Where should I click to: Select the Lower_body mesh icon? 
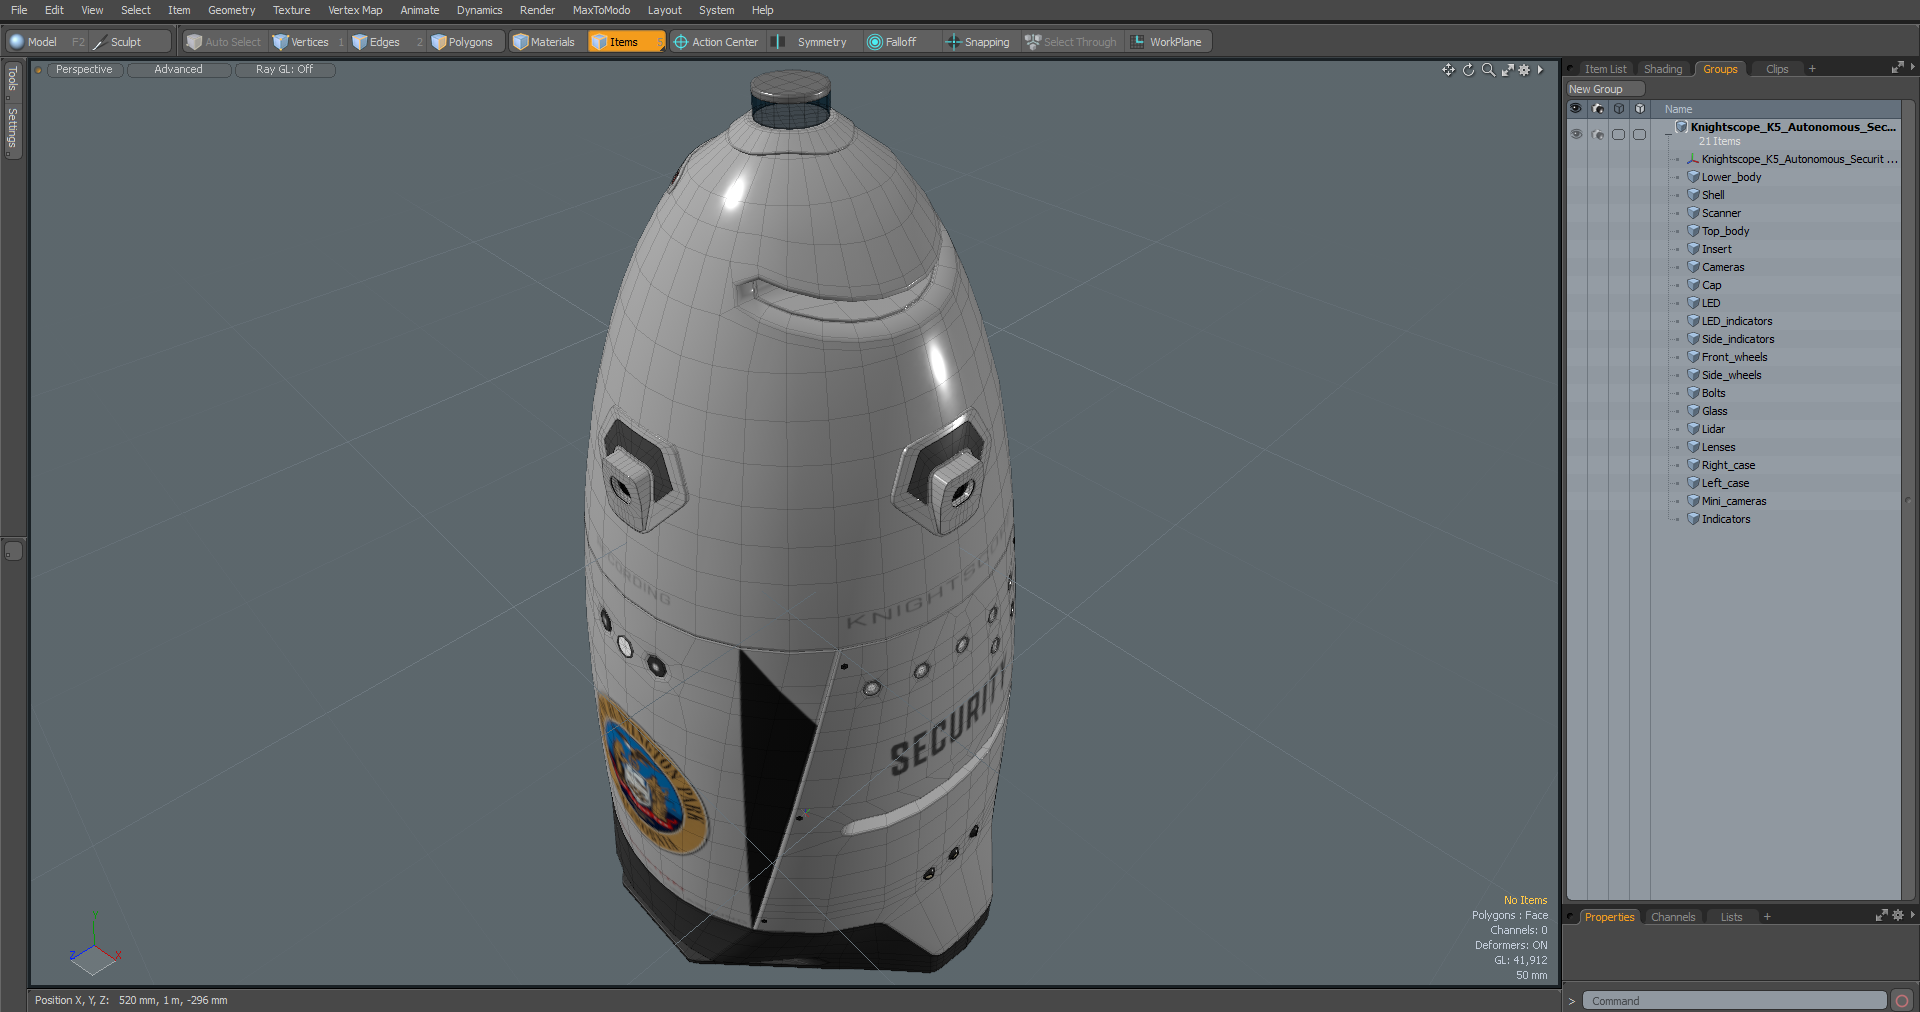[1693, 177]
